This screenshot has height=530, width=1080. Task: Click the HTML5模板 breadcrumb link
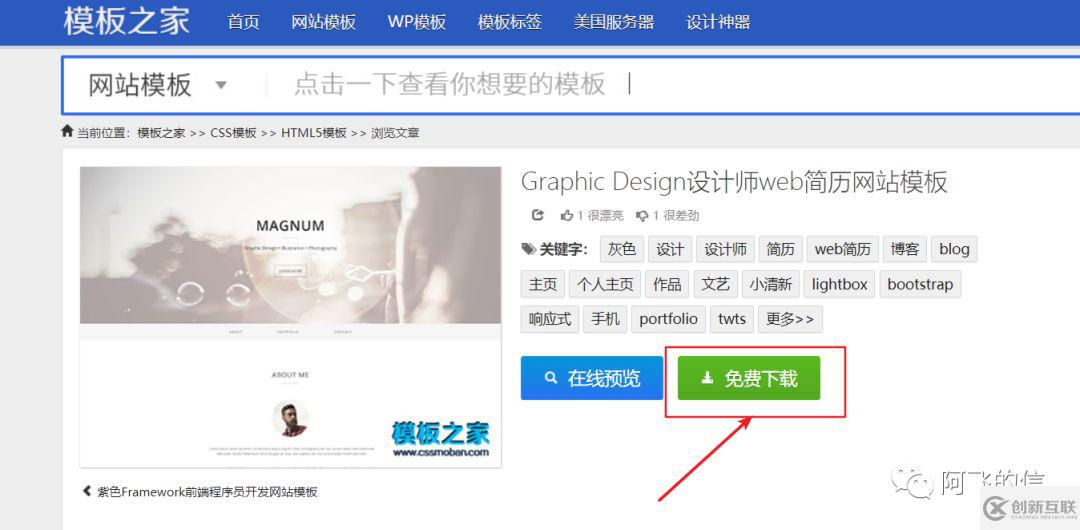(x=313, y=133)
